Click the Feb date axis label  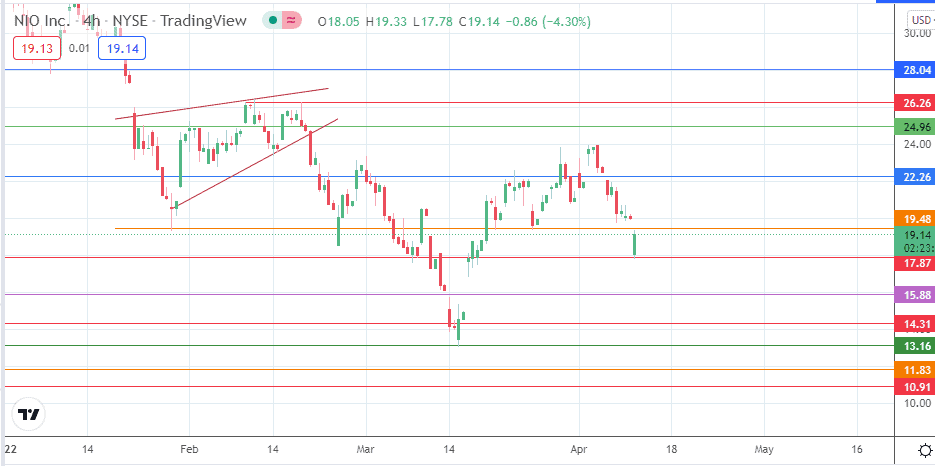tap(189, 448)
